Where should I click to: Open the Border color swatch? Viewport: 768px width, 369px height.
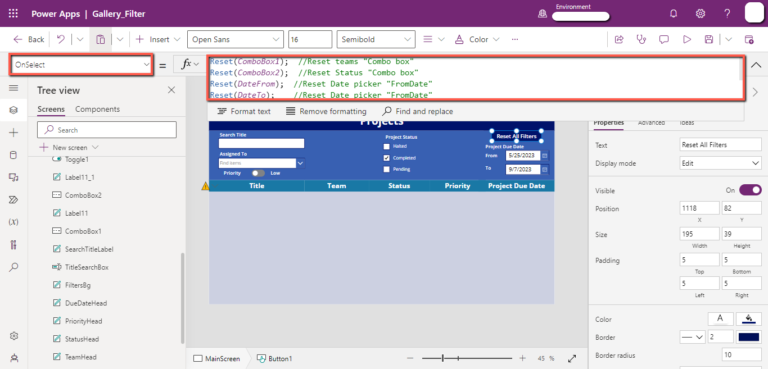[x=749, y=337]
